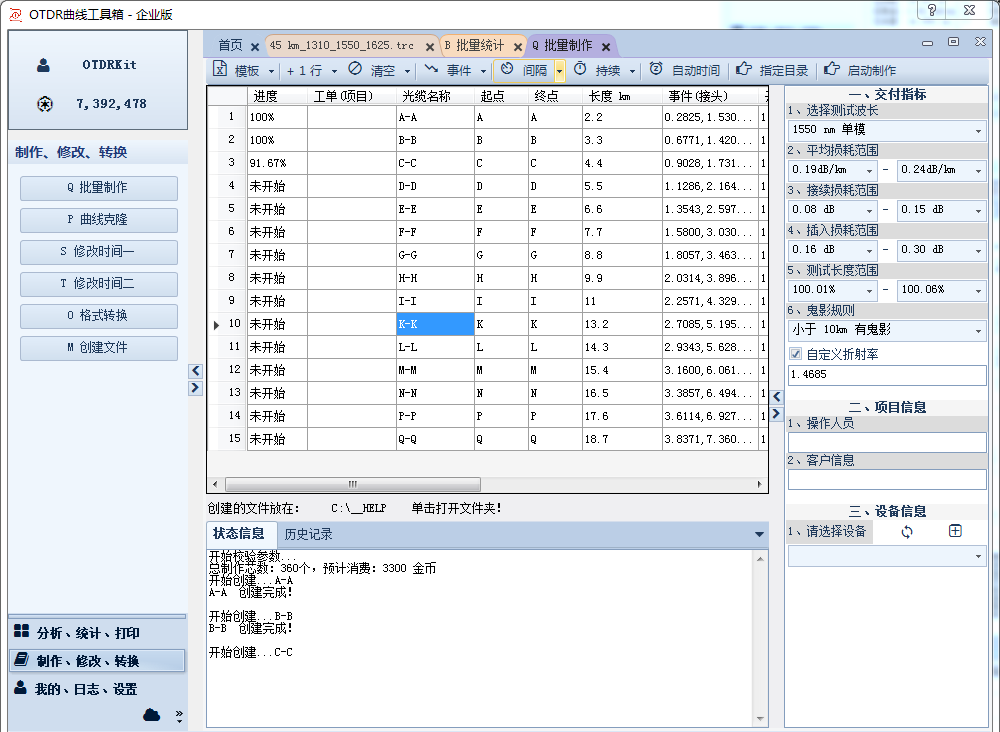
Task: Click the P 曲线克隆 button
Action: coord(98,220)
